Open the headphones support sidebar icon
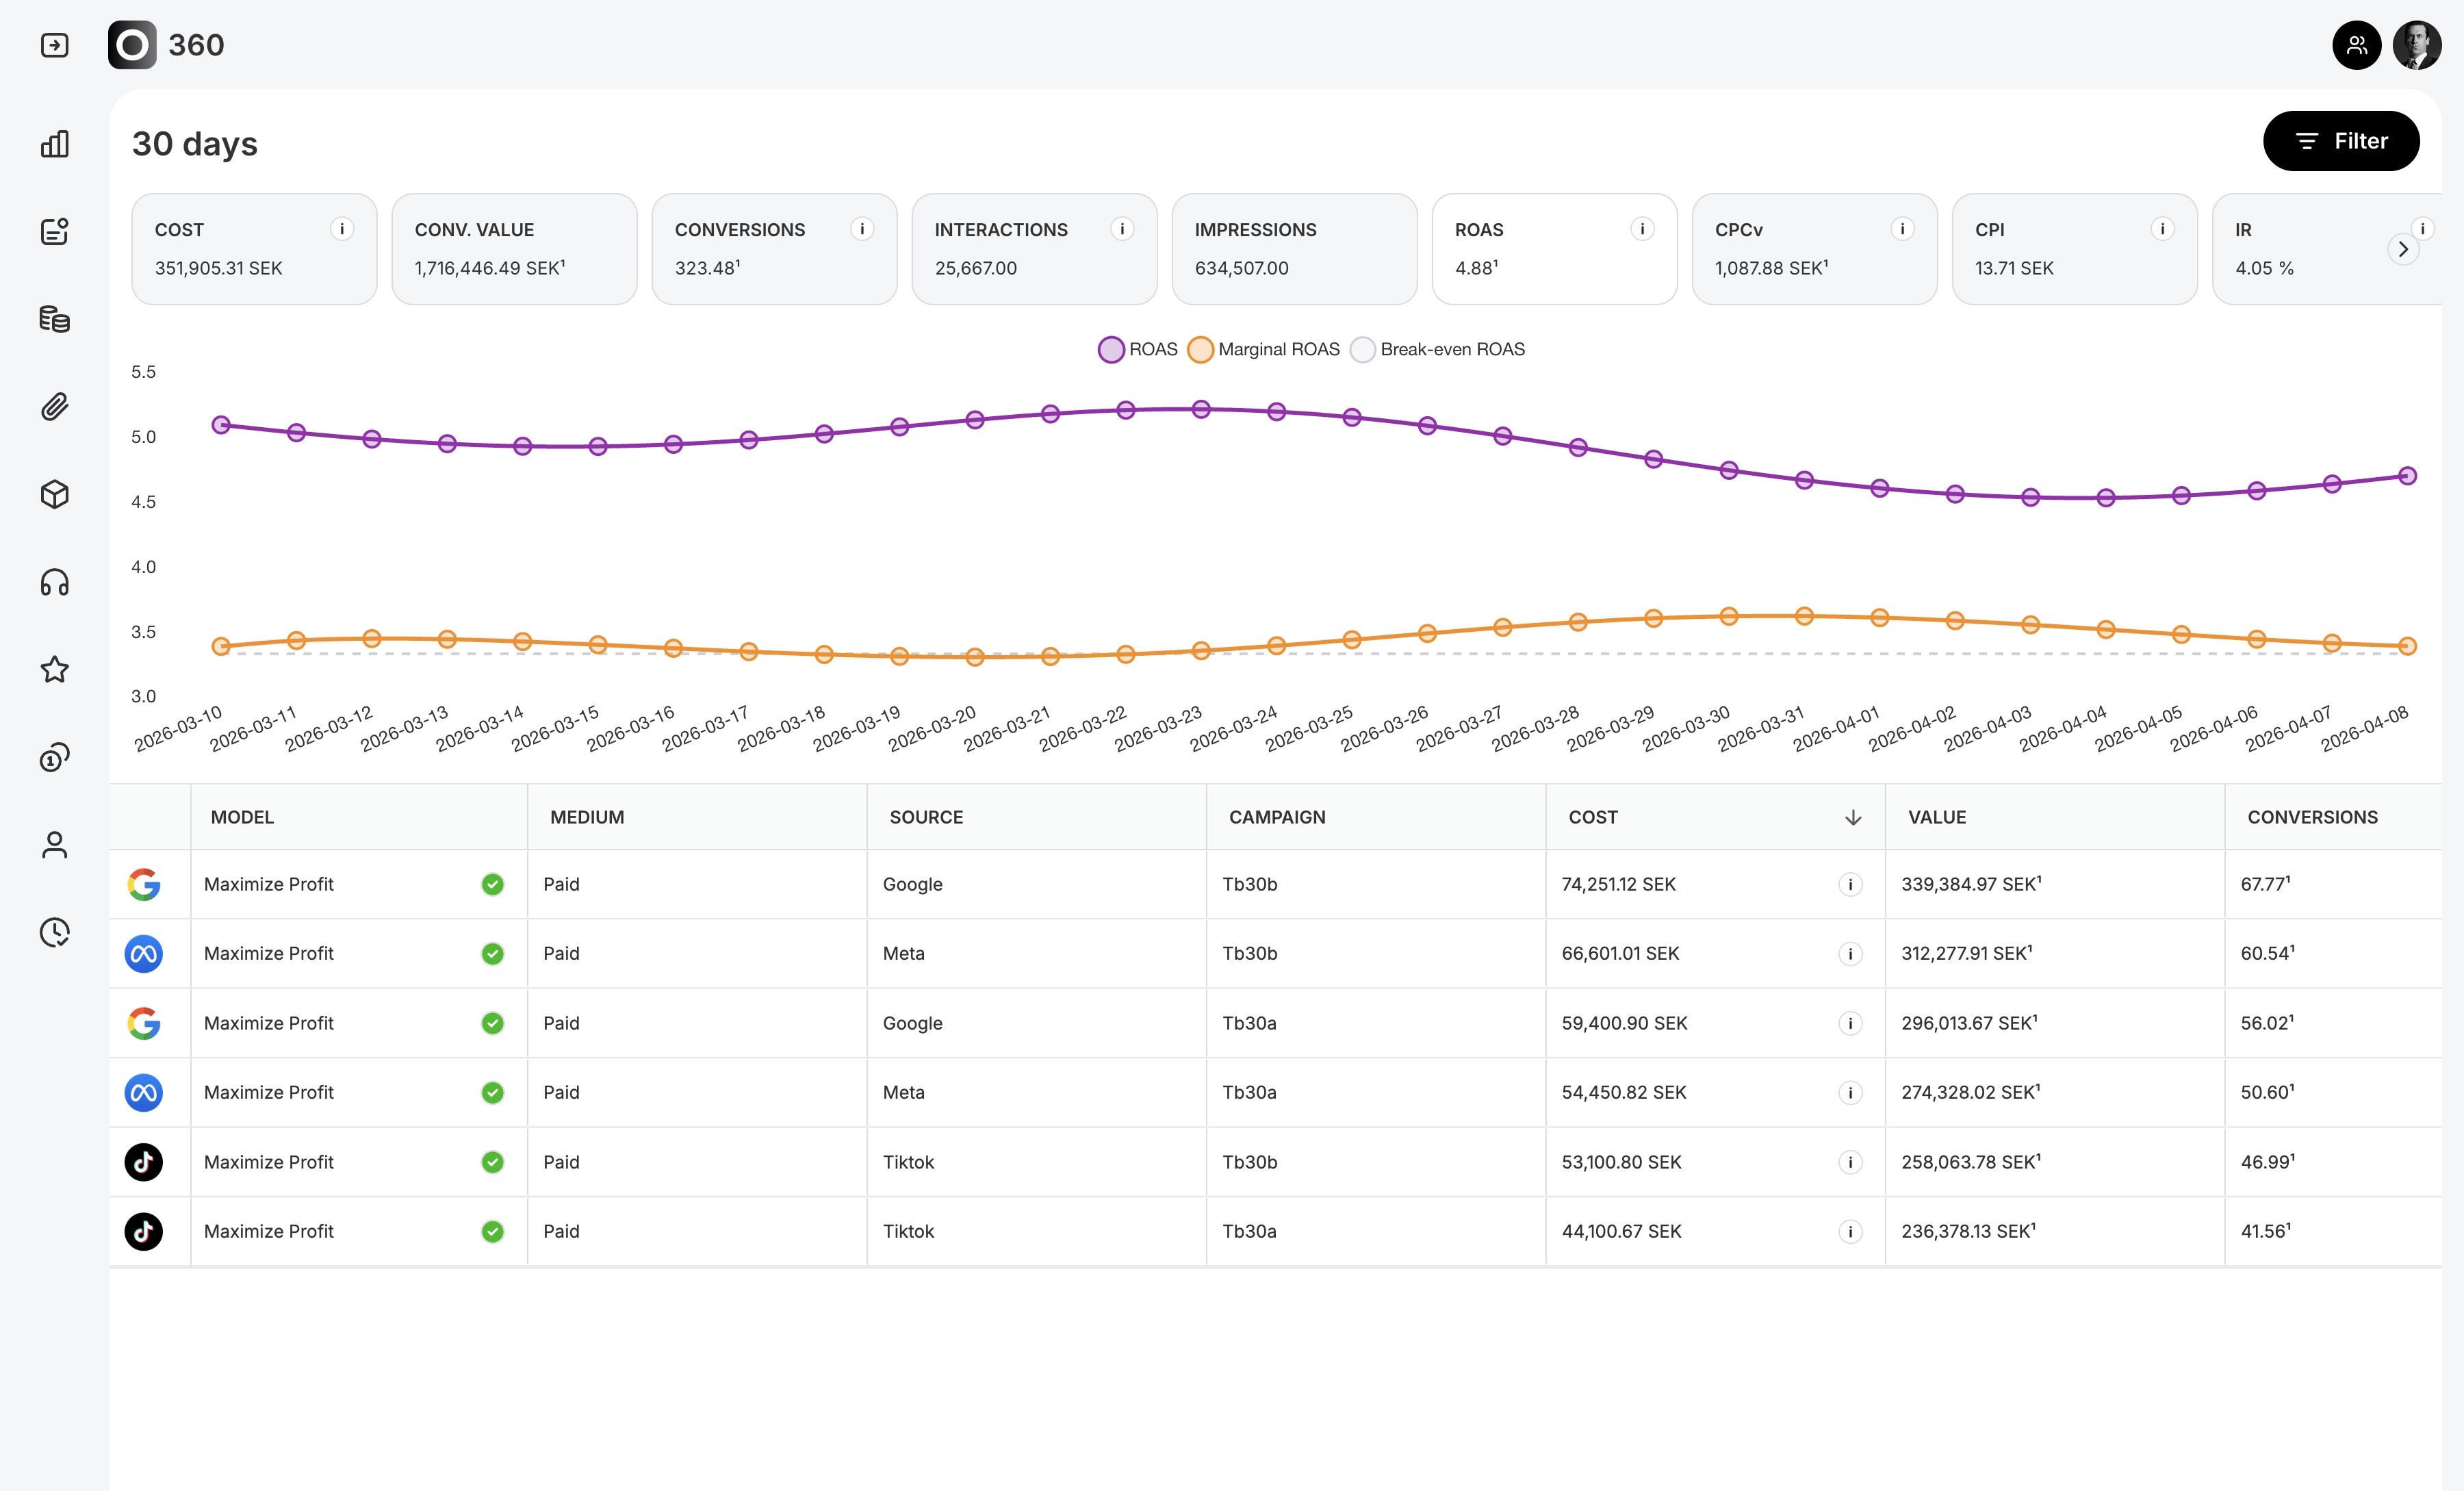This screenshot has width=2464, height=1491. point(54,582)
